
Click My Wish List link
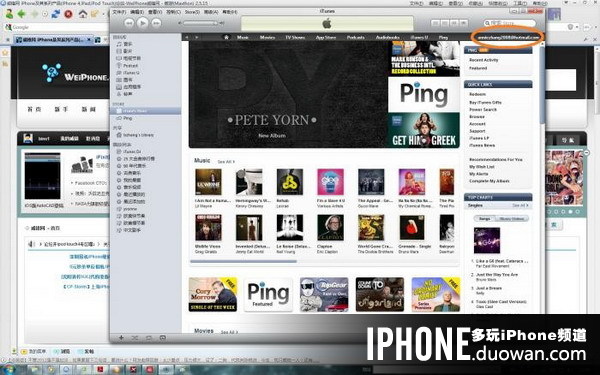point(482,167)
